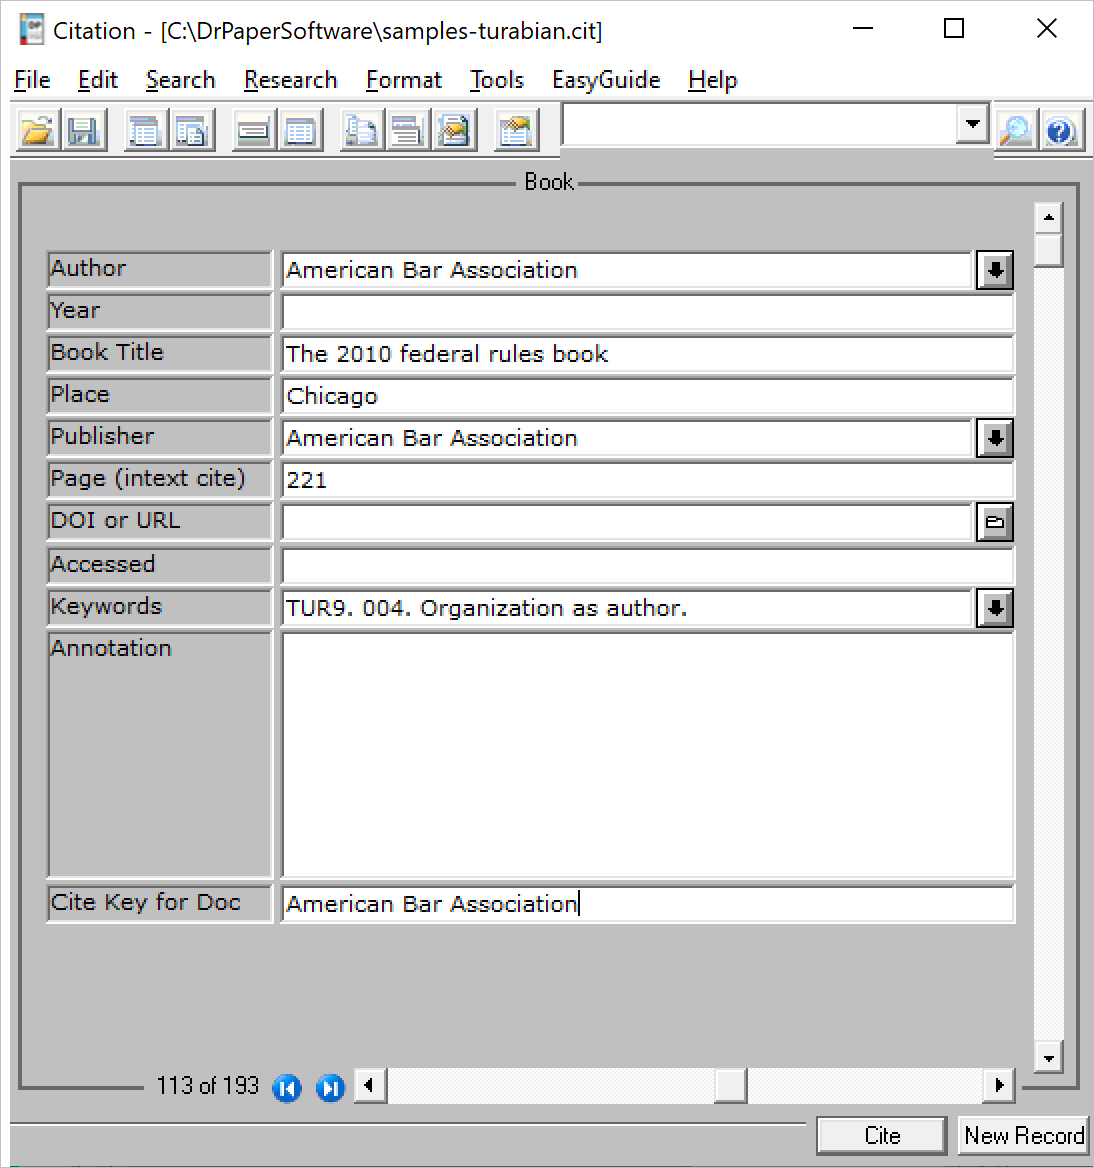The width and height of the screenshot is (1094, 1168).
Task: Click the horizontal scrollbar thumb
Action: (730, 1085)
